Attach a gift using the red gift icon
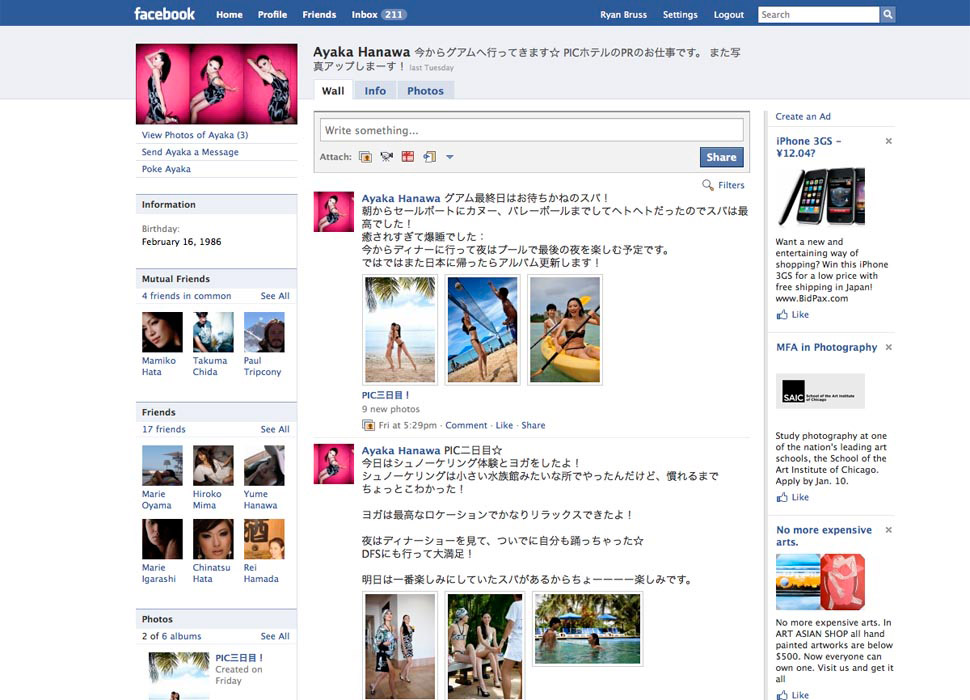Screen dimensions: 970x700 (408, 157)
